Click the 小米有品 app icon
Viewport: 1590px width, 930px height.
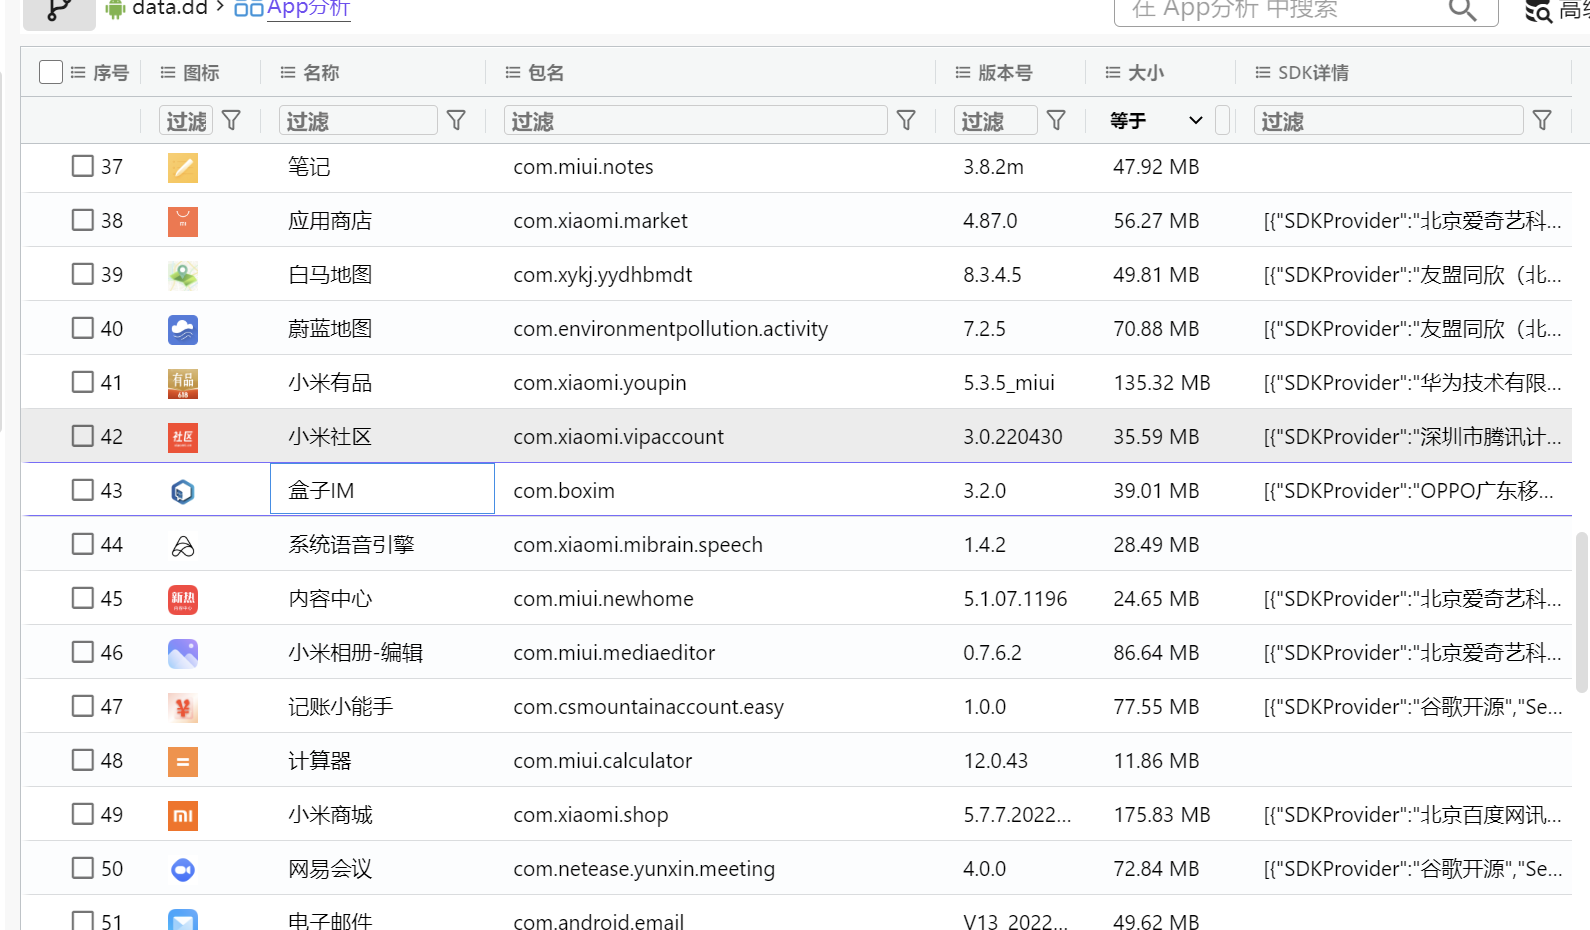coord(183,383)
